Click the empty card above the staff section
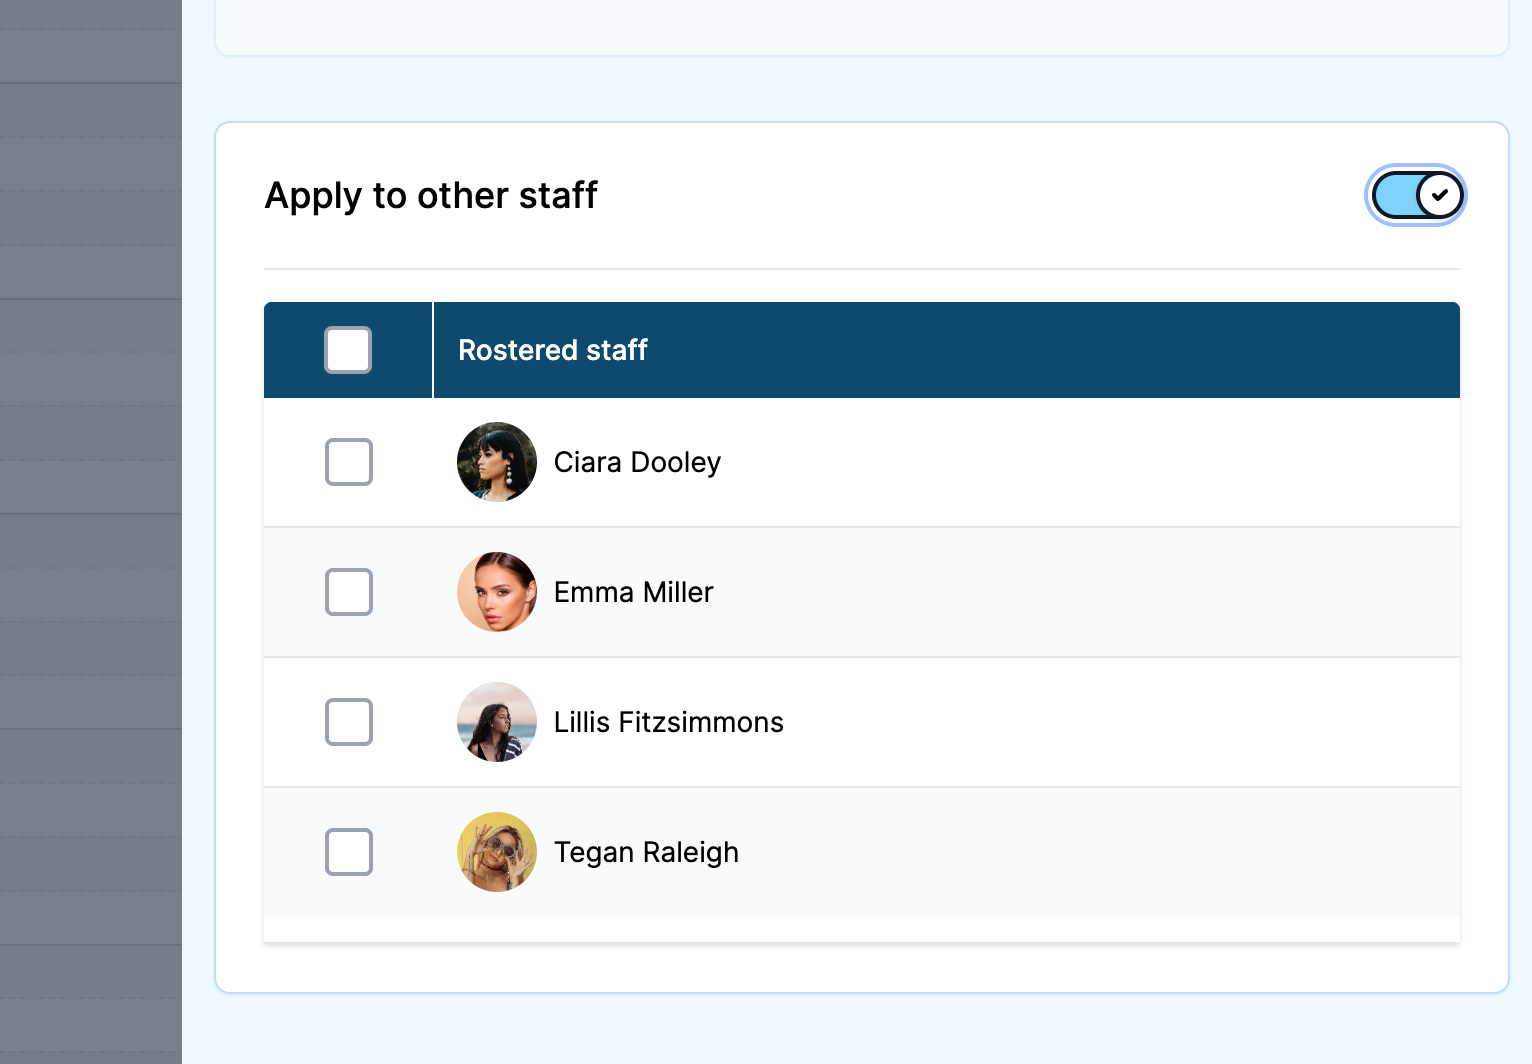The height and width of the screenshot is (1064, 1532). coord(860,26)
